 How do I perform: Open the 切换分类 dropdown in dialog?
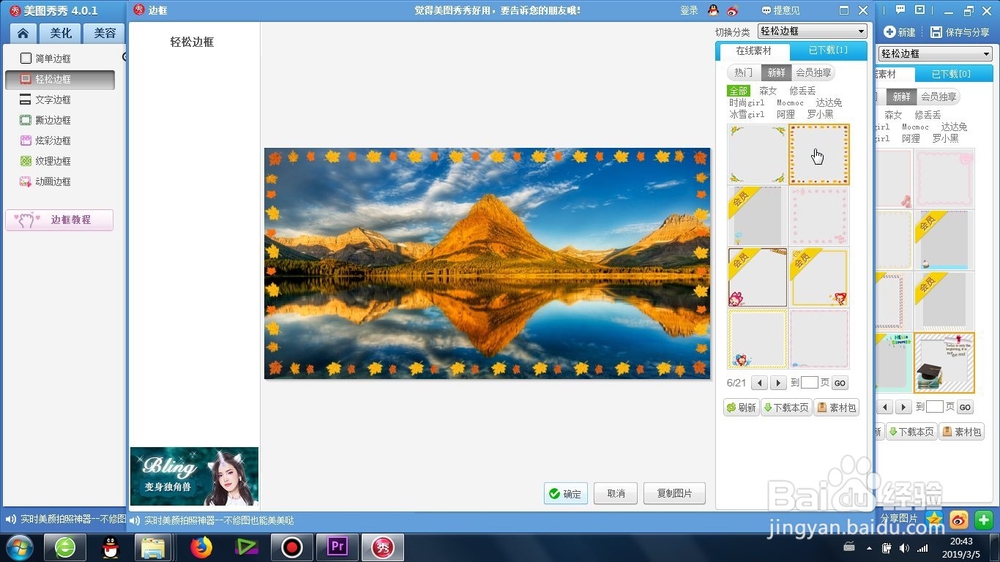tap(812, 31)
